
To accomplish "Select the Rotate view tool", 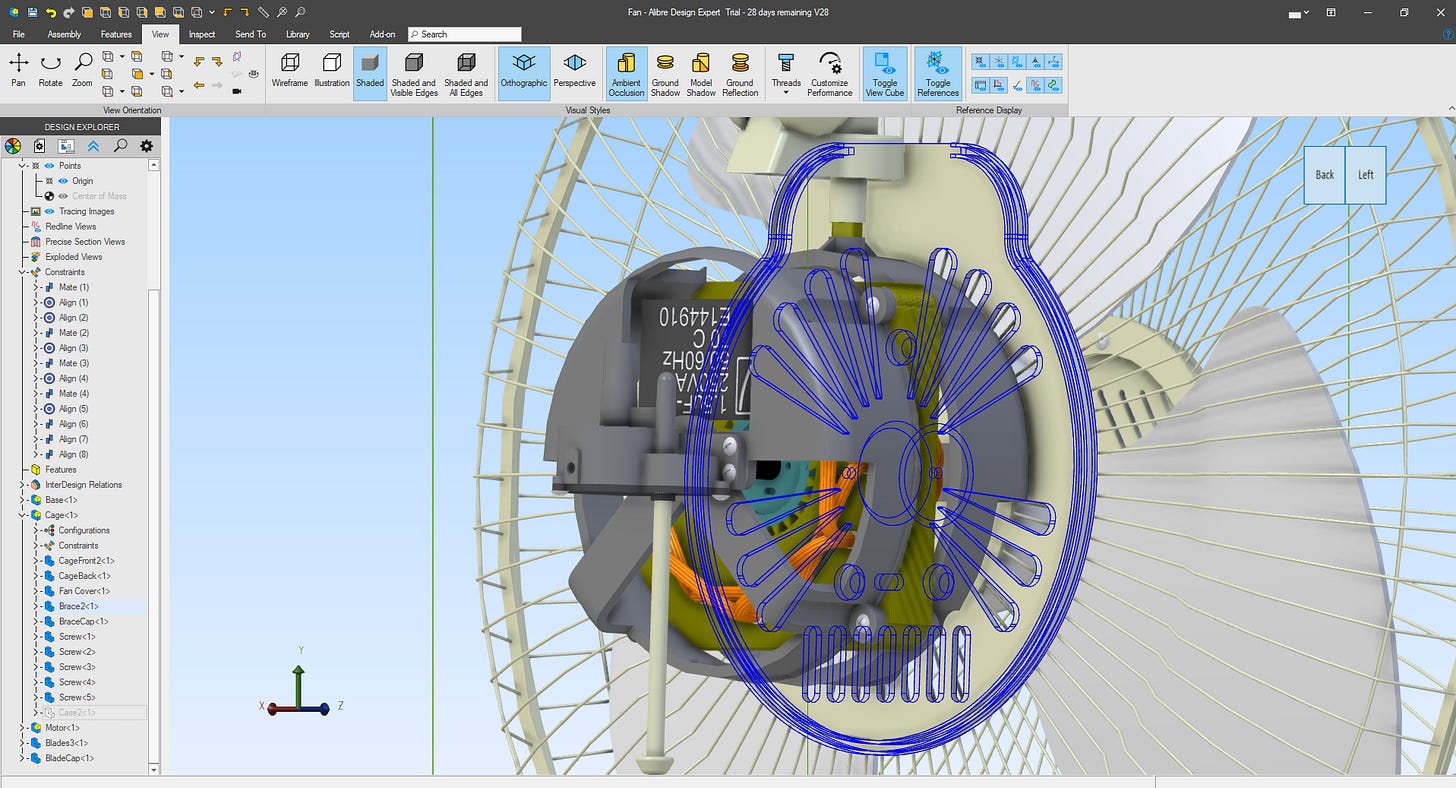I will click(x=50, y=70).
